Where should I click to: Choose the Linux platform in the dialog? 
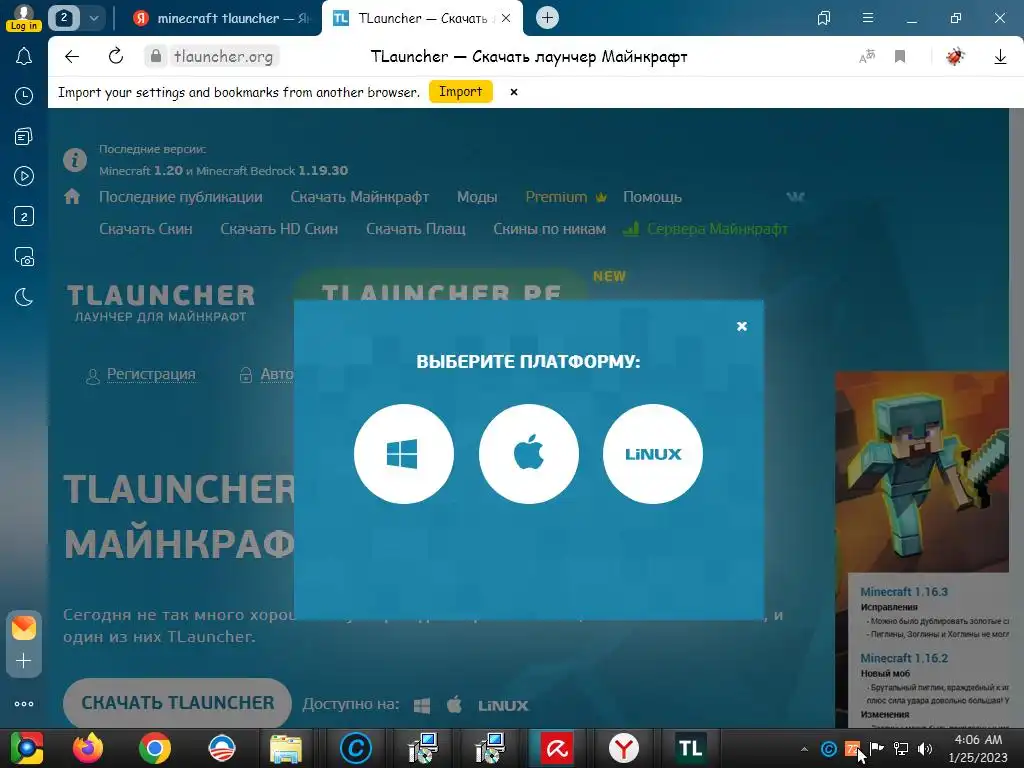653,454
